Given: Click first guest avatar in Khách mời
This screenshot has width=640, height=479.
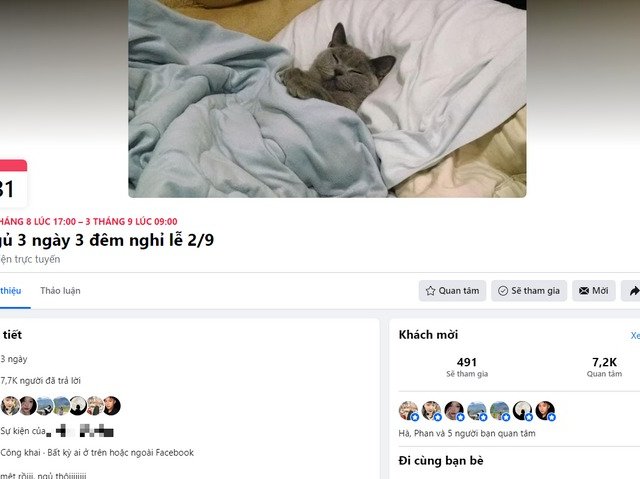Looking at the screenshot, I should click(x=409, y=410).
